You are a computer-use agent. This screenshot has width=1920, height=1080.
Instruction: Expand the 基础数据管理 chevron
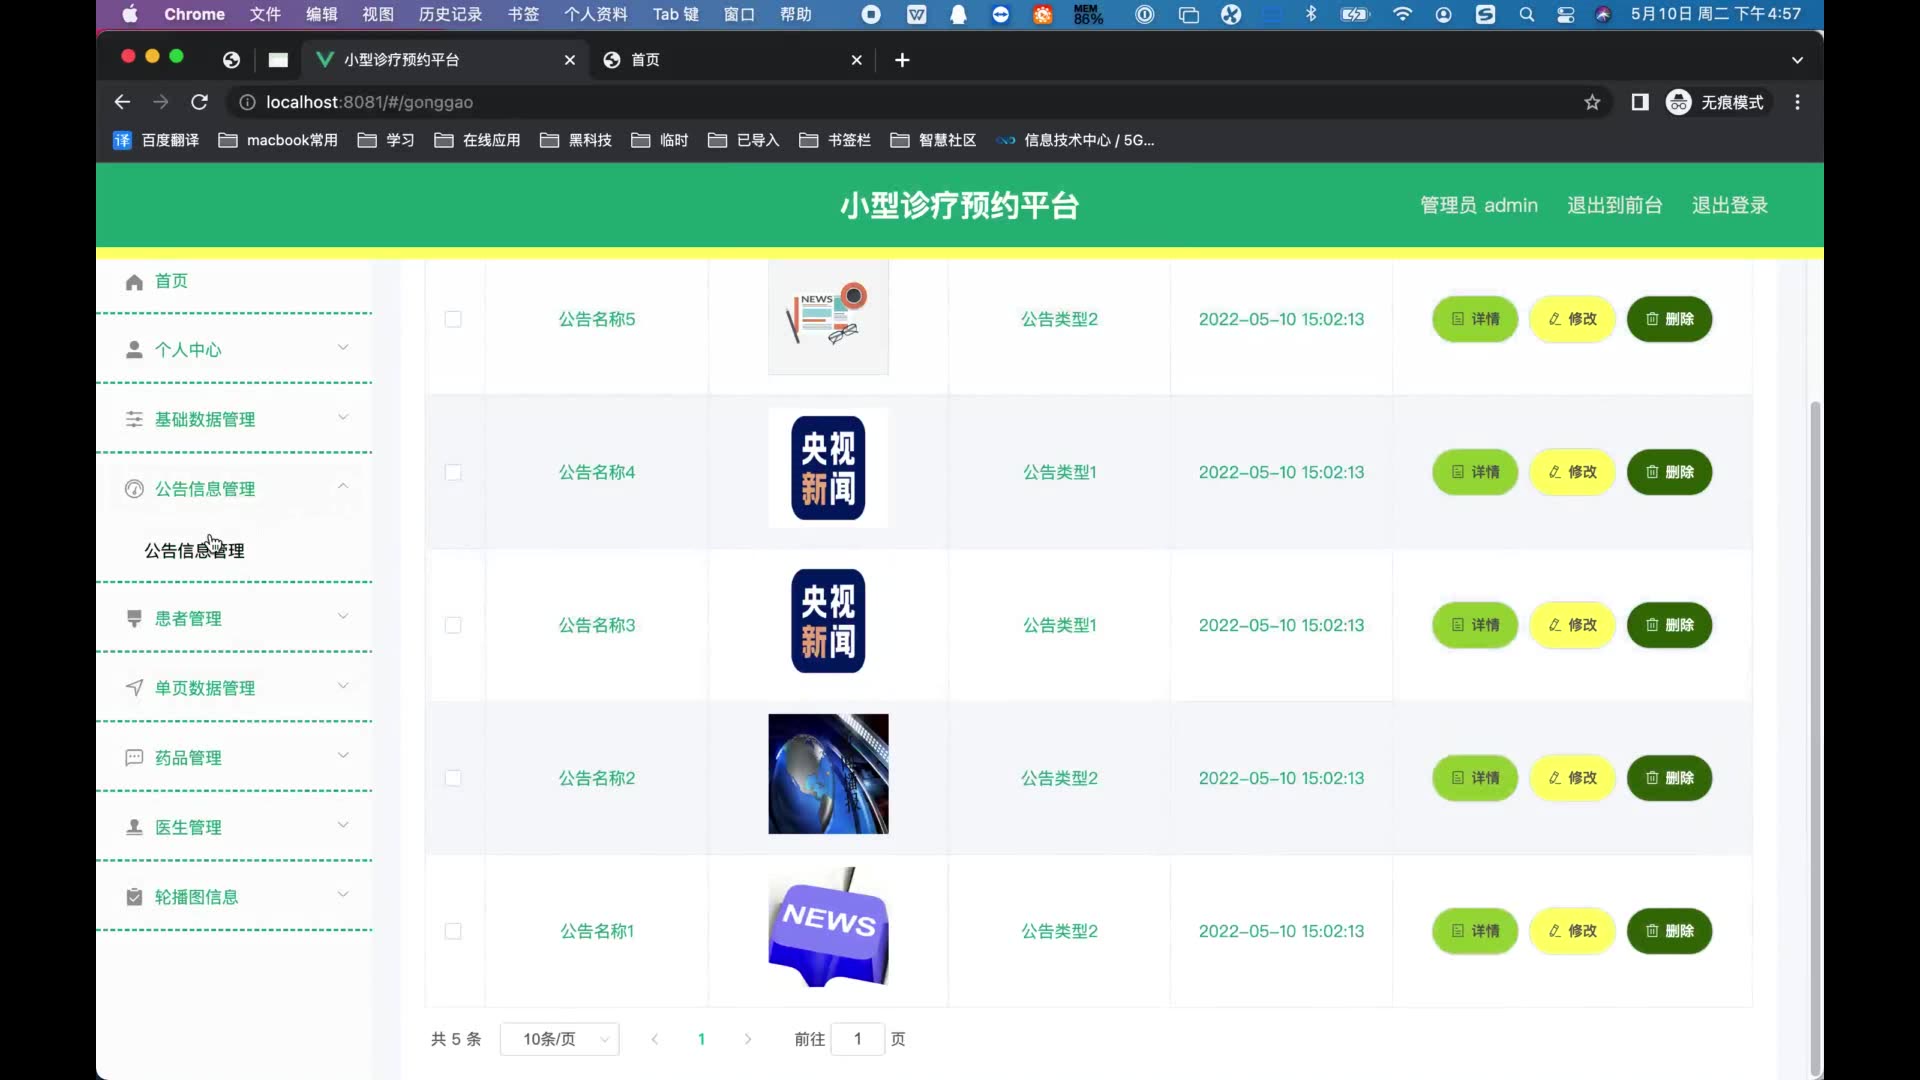(x=343, y=417)
